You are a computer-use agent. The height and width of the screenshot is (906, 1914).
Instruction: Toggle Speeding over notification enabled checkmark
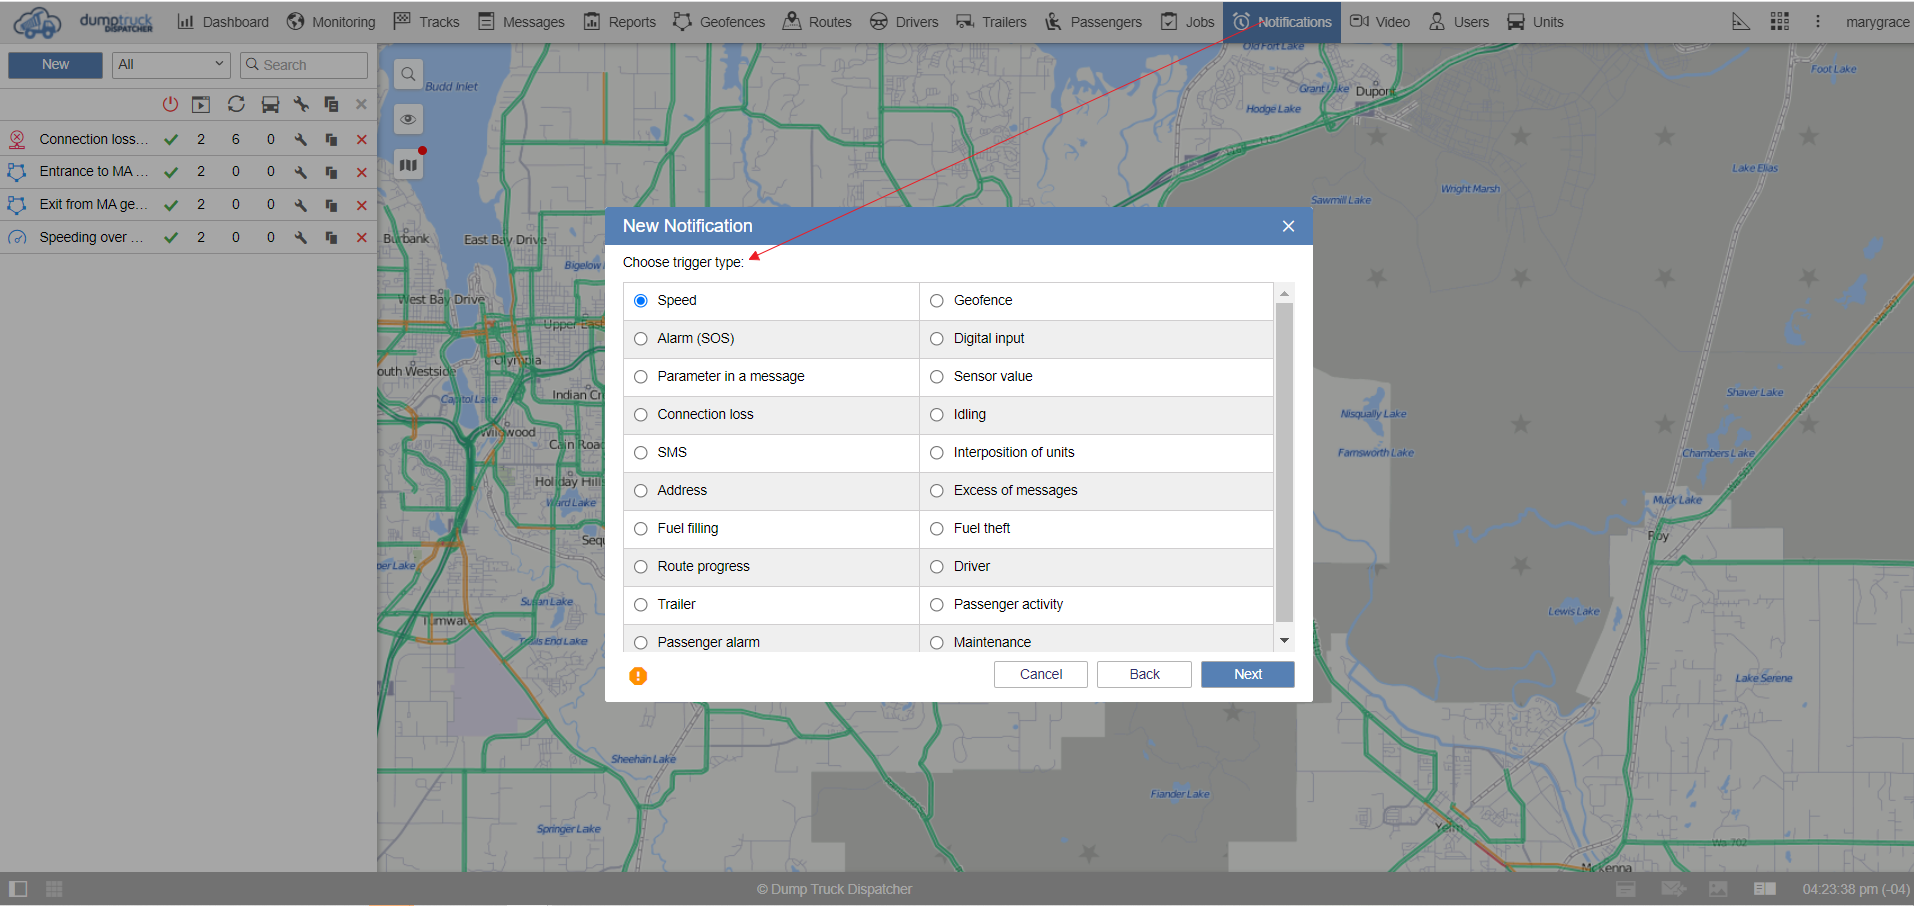[x=171, y=238]
